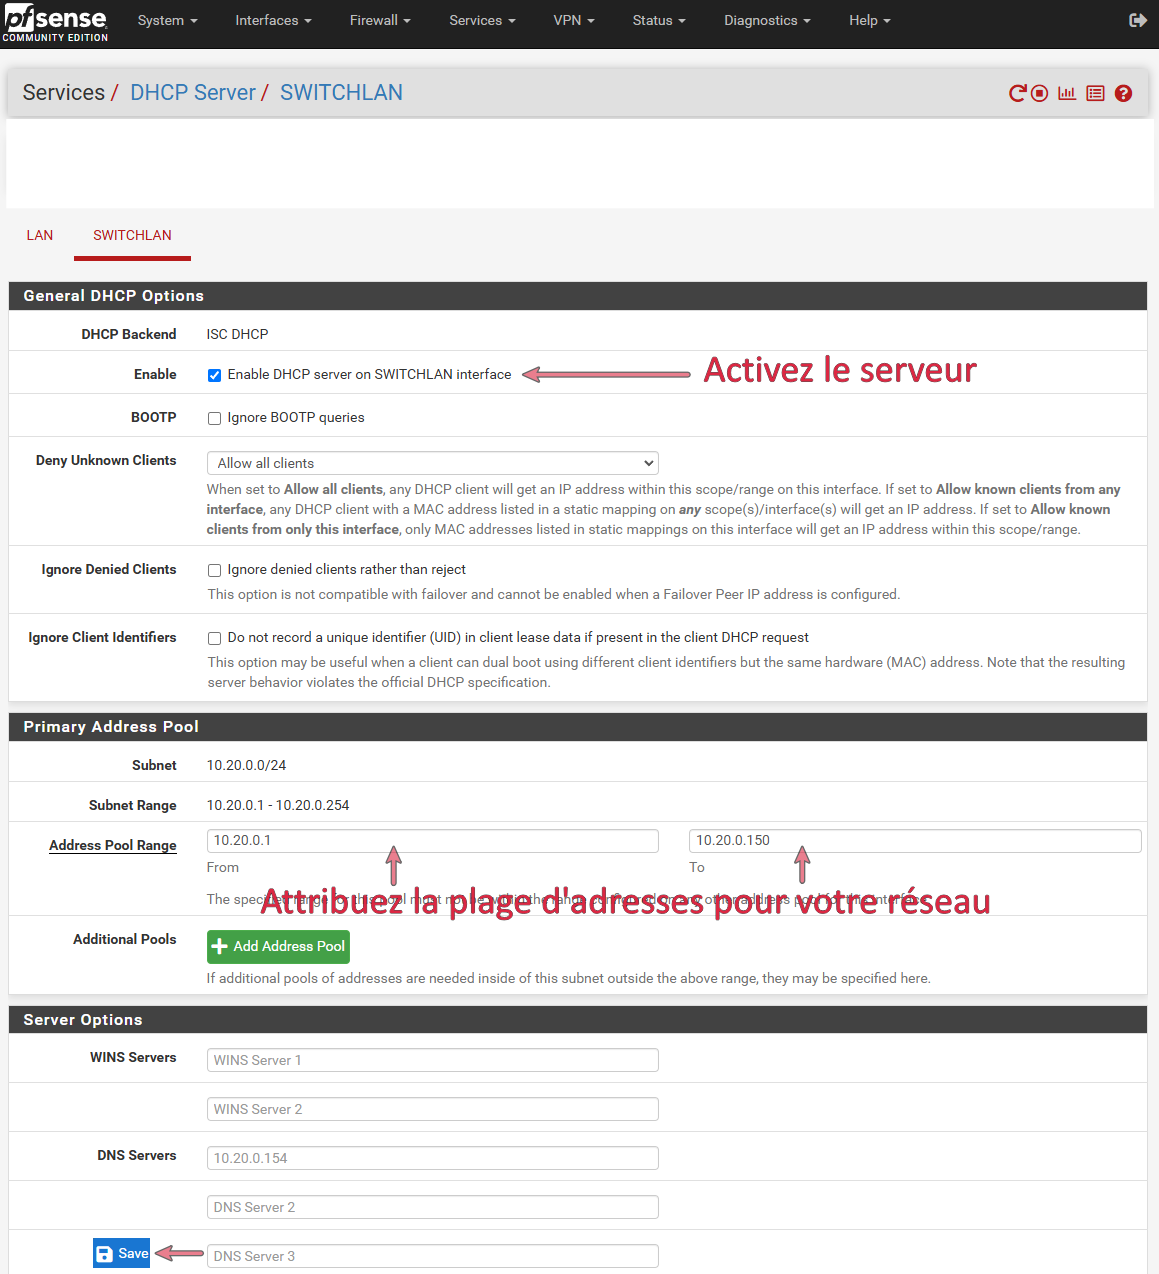Enable Ignore denied clients rather than reject

(214, 570)
